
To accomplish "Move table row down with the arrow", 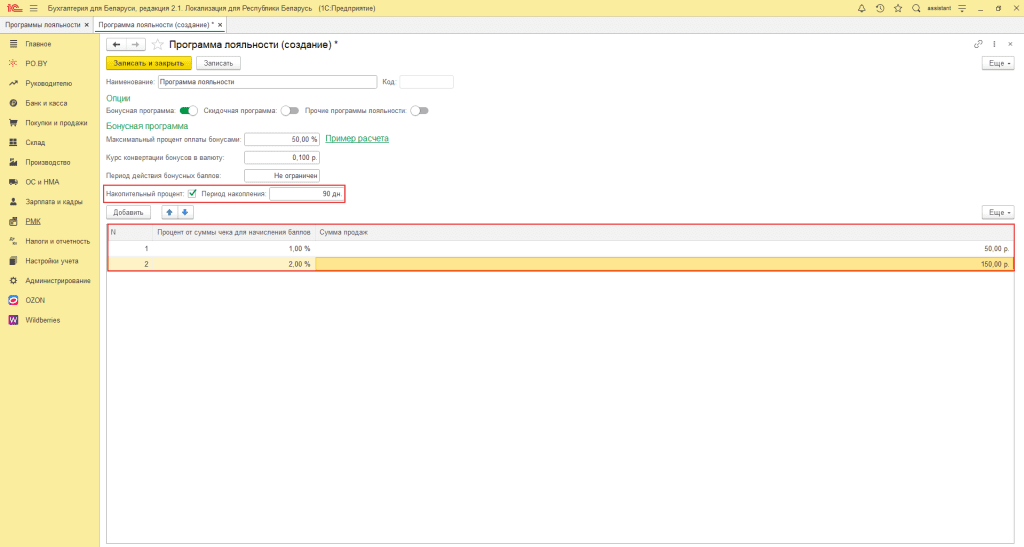I will click(185, 212).
